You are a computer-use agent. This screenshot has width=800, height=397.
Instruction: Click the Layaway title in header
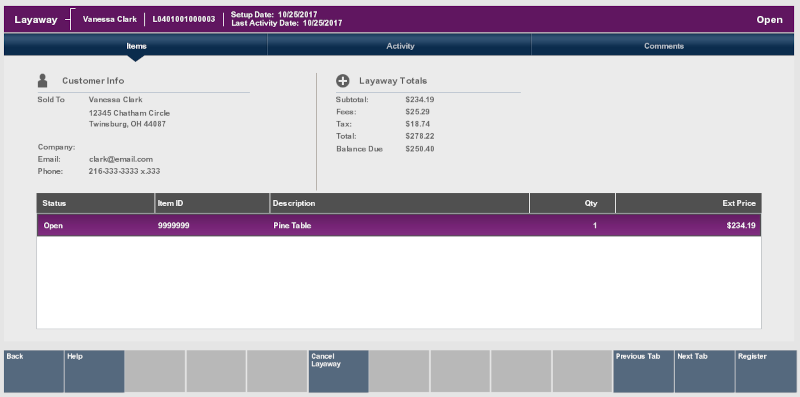click(x=36, y=20)
